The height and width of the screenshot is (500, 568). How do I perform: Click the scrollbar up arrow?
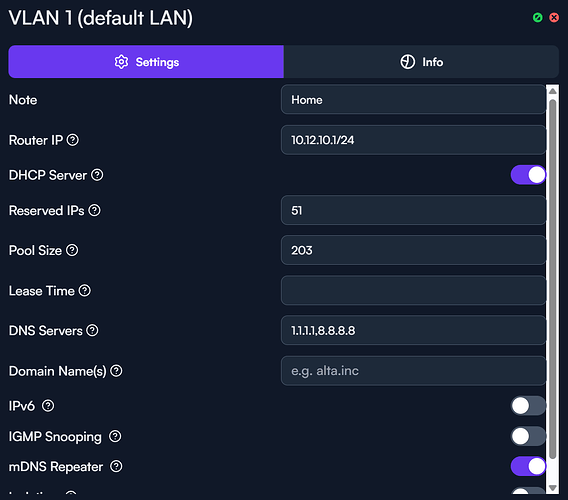point(552,91)
